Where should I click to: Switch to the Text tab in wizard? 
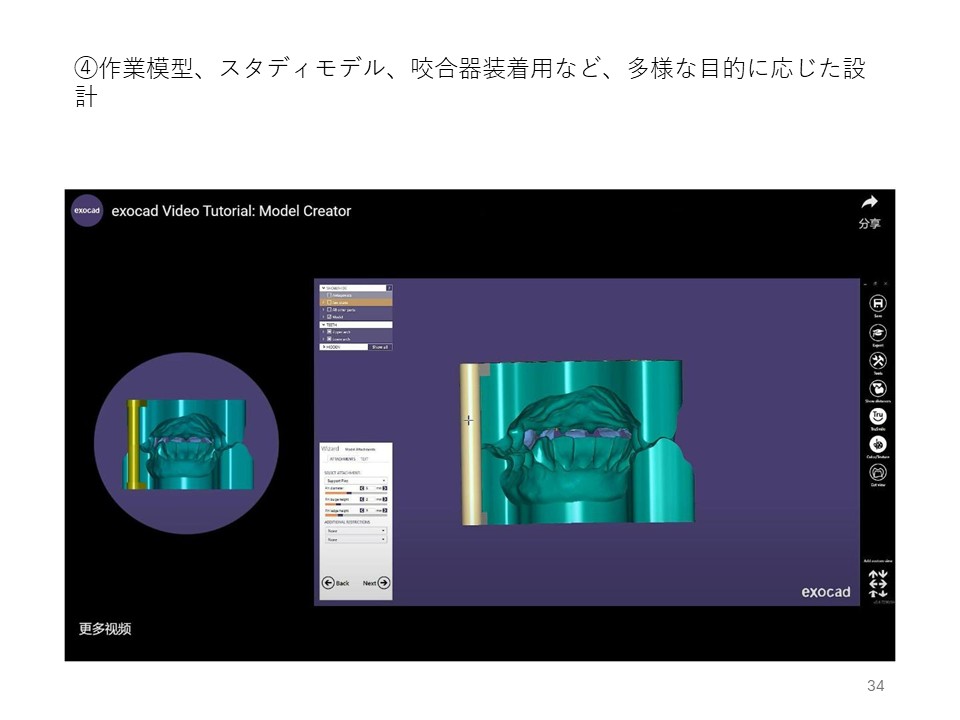(364, 458)
